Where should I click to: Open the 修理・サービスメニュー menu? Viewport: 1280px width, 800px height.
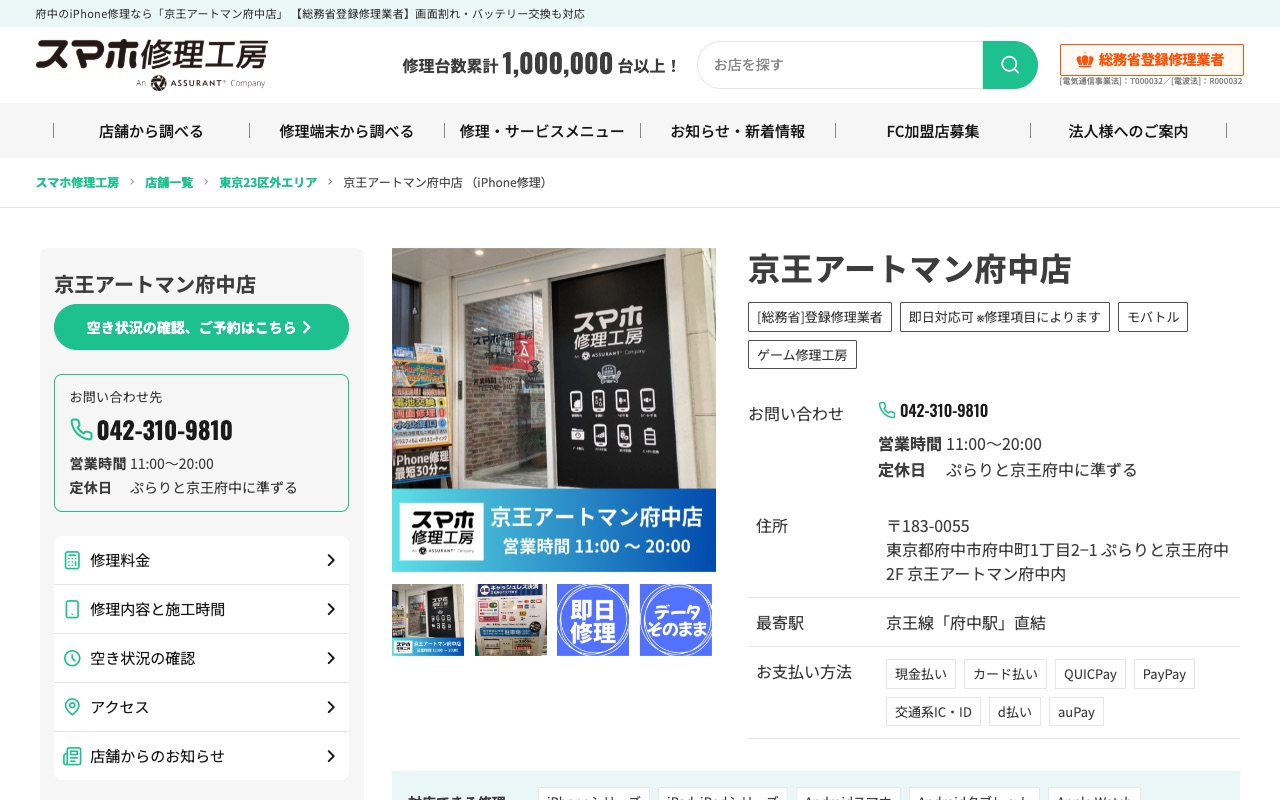coord(542,131)
